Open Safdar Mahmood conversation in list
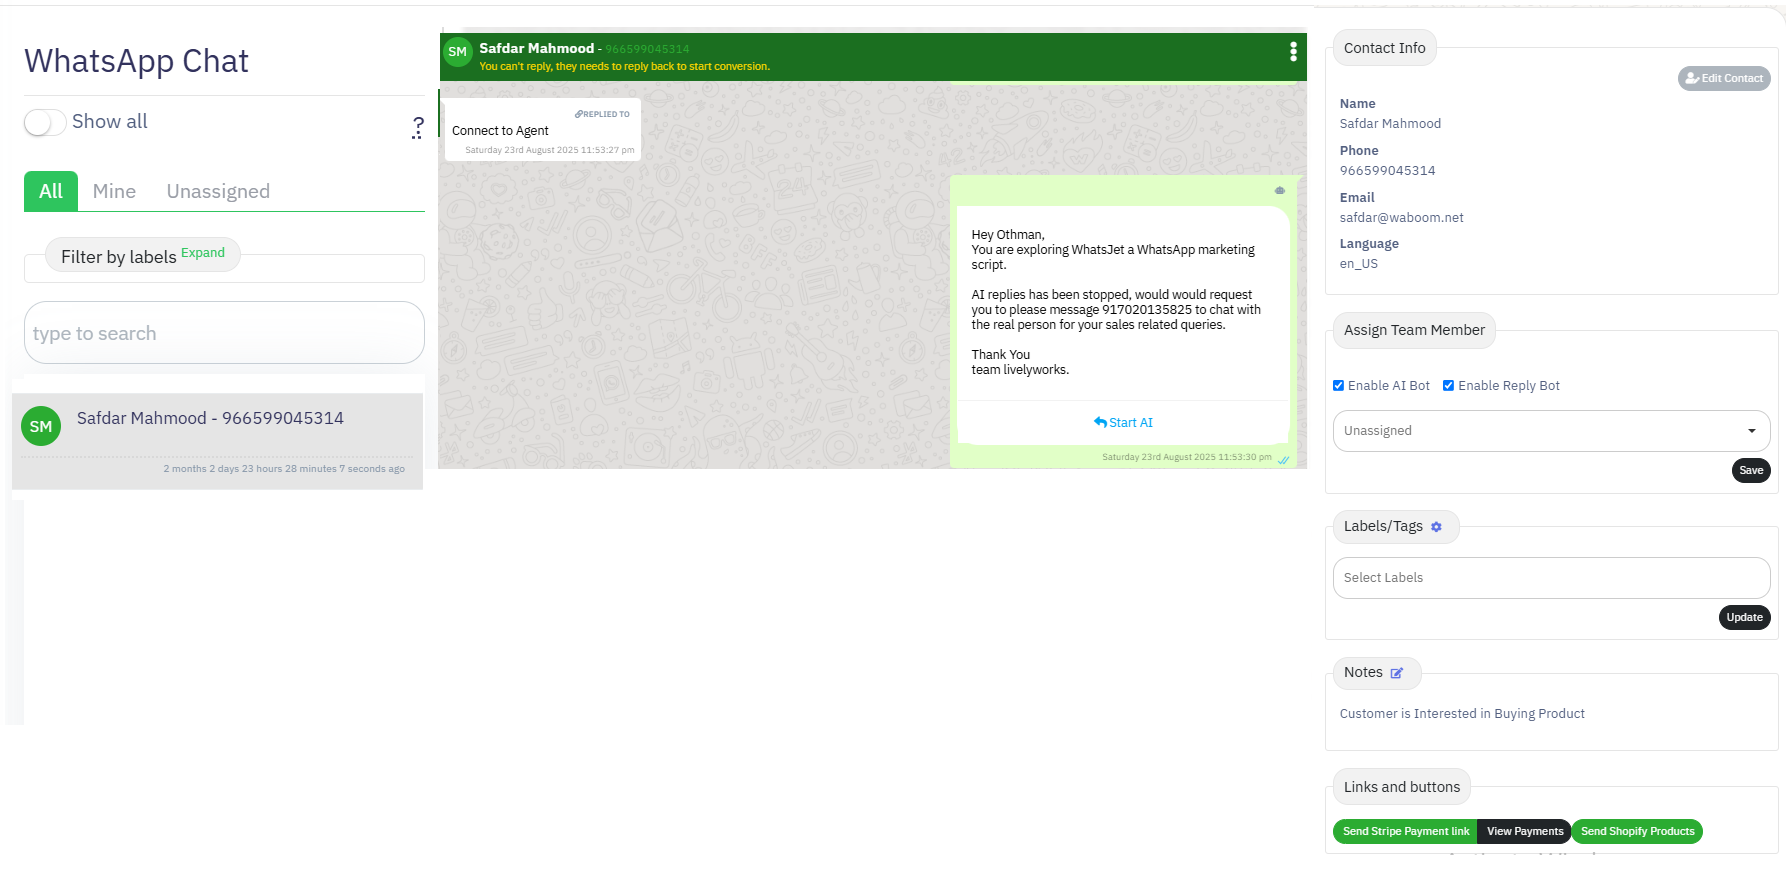This screenshot has width=1786, height=869. click(217, 441)
